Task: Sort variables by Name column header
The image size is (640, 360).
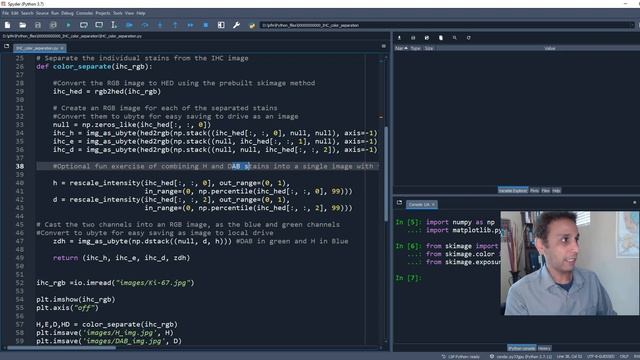Action: tap(401, 48)
